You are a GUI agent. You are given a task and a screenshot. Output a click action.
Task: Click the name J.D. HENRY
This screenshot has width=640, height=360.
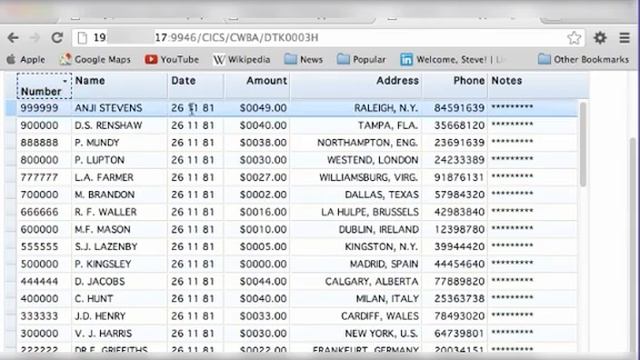tap(100, 316)
